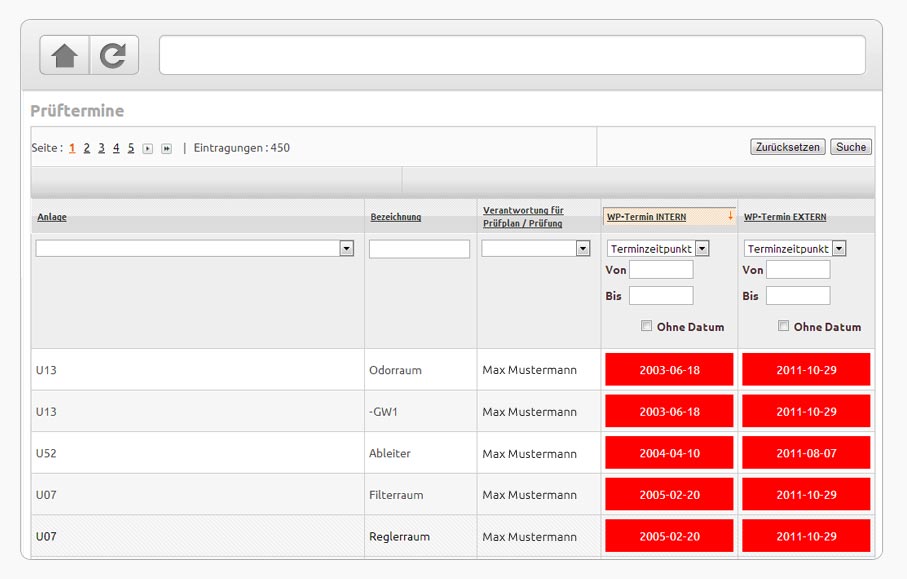Go to page 3 of results
The height and width of the screenshot is (579, 907).
pyautogui.click(x=101, y=148)
